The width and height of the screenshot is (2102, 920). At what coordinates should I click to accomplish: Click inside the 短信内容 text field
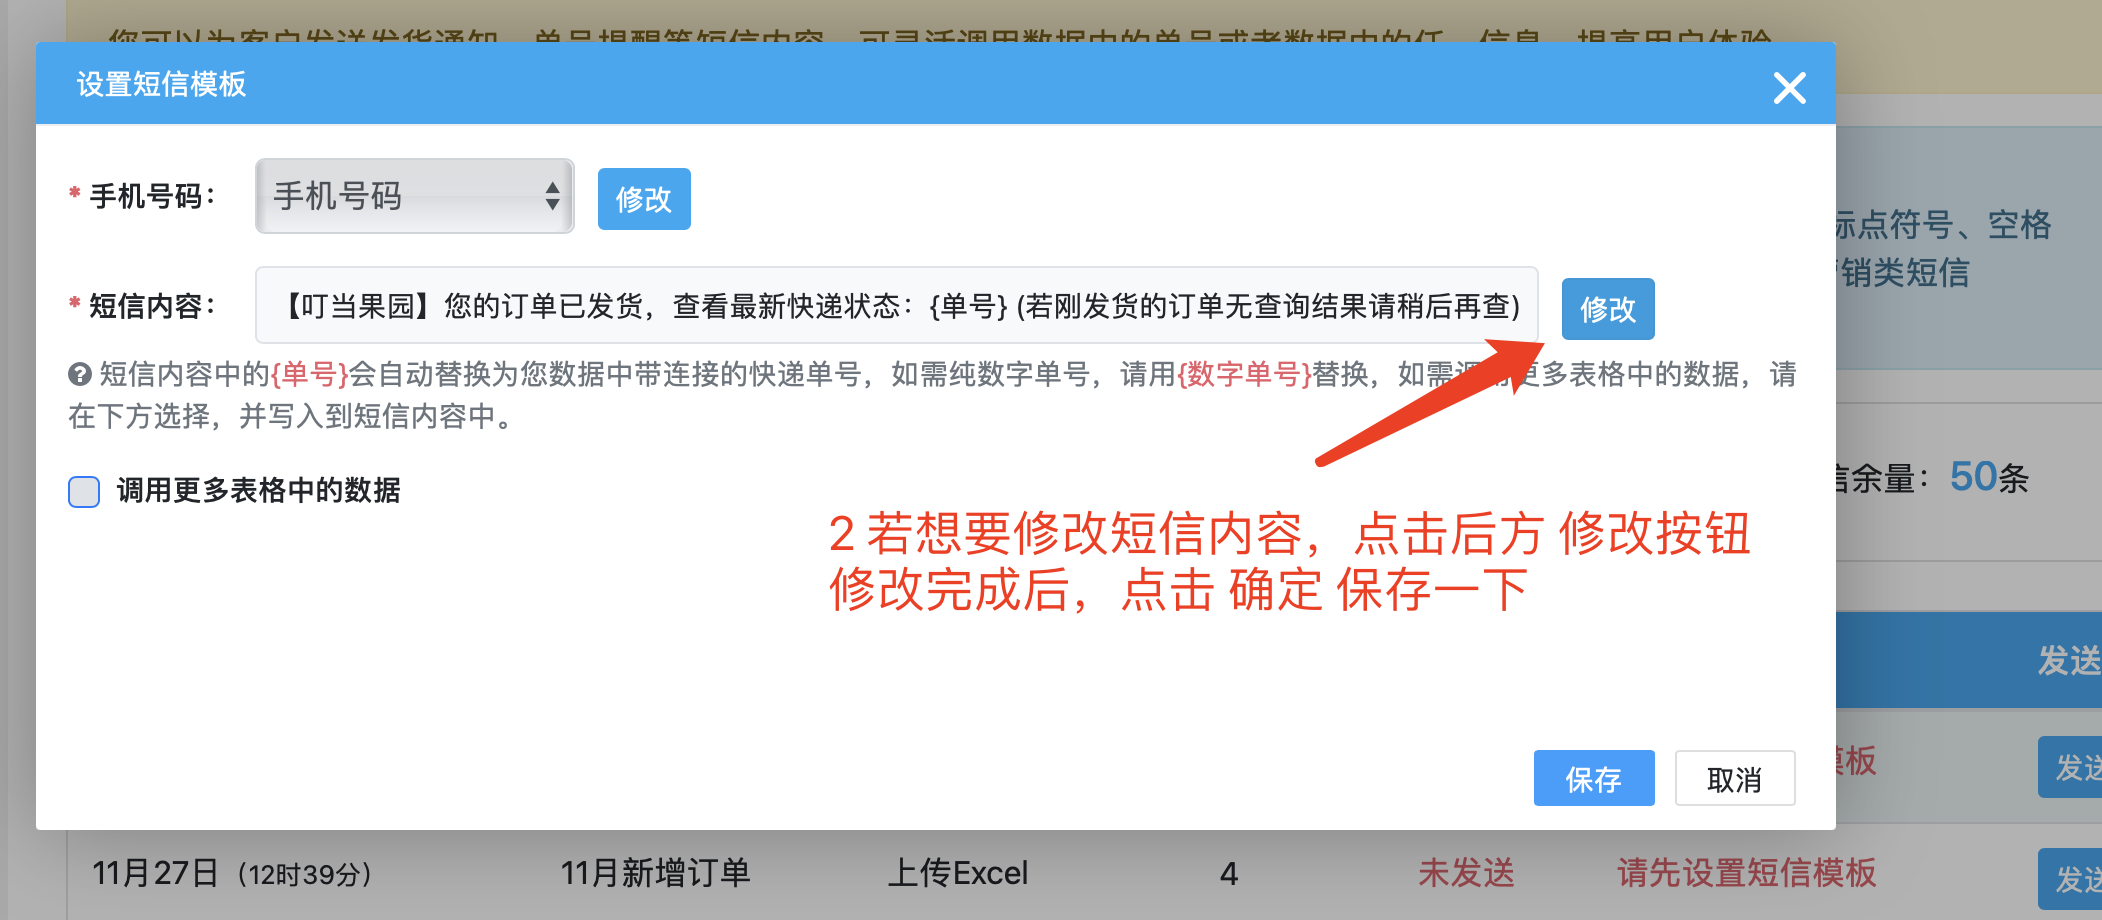pyautogui.click(x=896, y=306)
